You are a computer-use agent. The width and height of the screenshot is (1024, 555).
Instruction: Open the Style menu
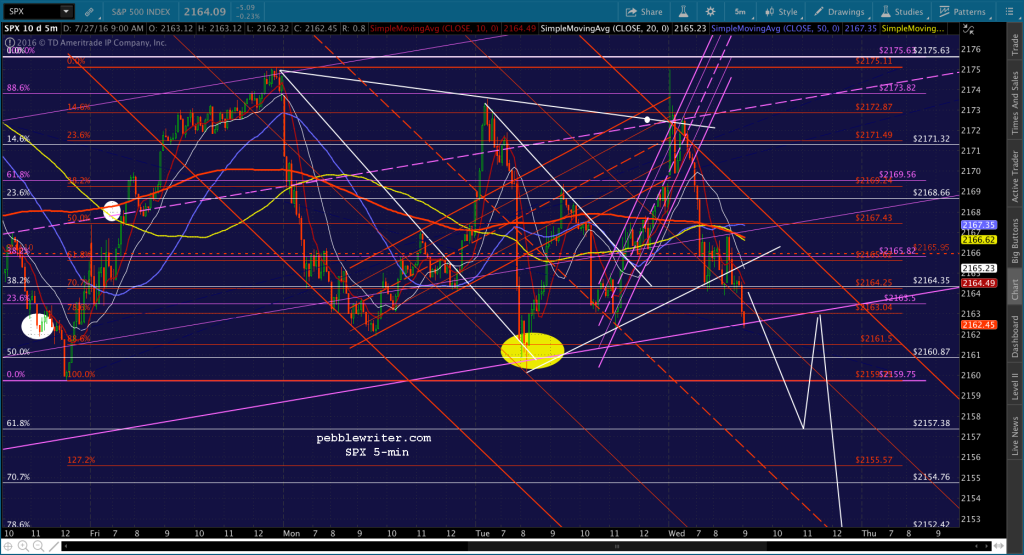(782, 12)
